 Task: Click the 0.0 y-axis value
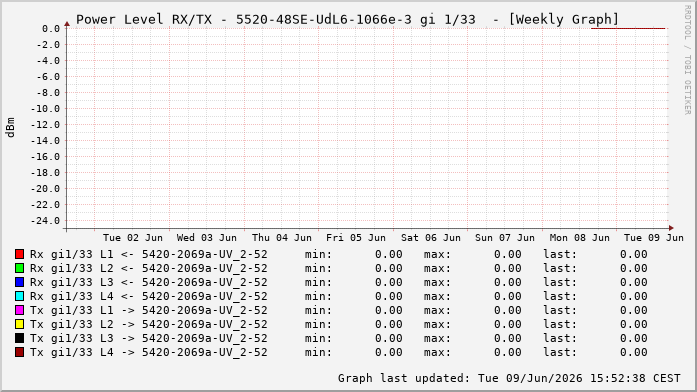pos(51,29)
